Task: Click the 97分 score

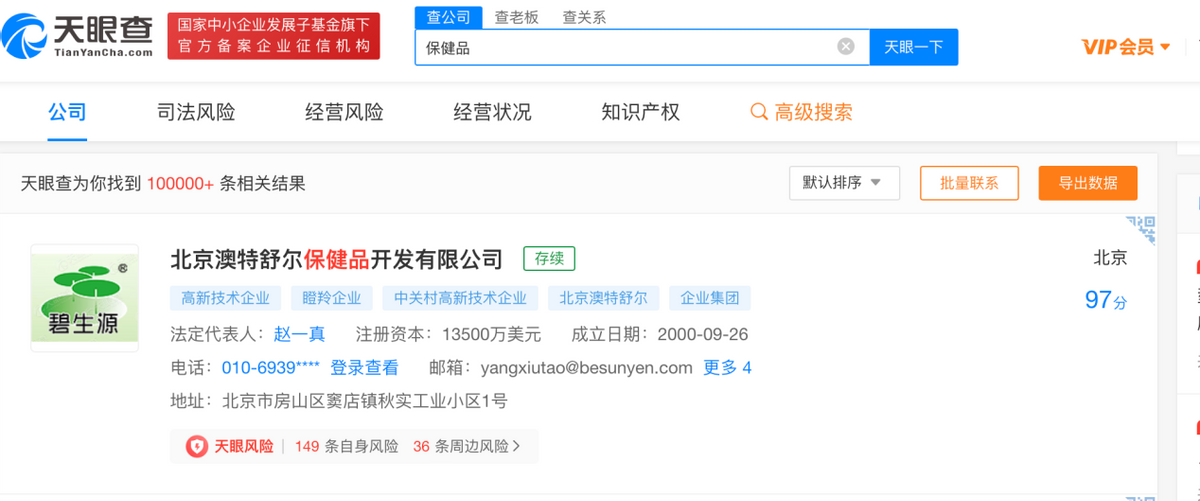Action: 1105,300
